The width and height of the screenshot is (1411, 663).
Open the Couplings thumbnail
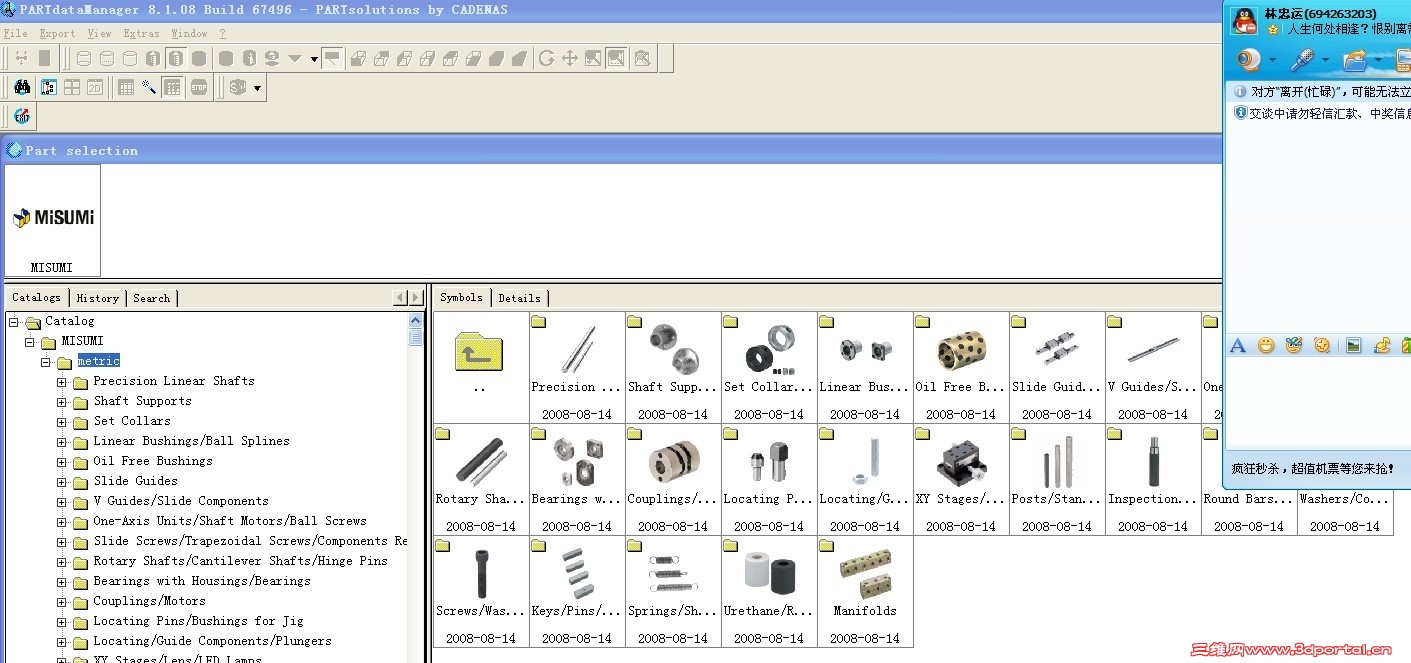673,479
